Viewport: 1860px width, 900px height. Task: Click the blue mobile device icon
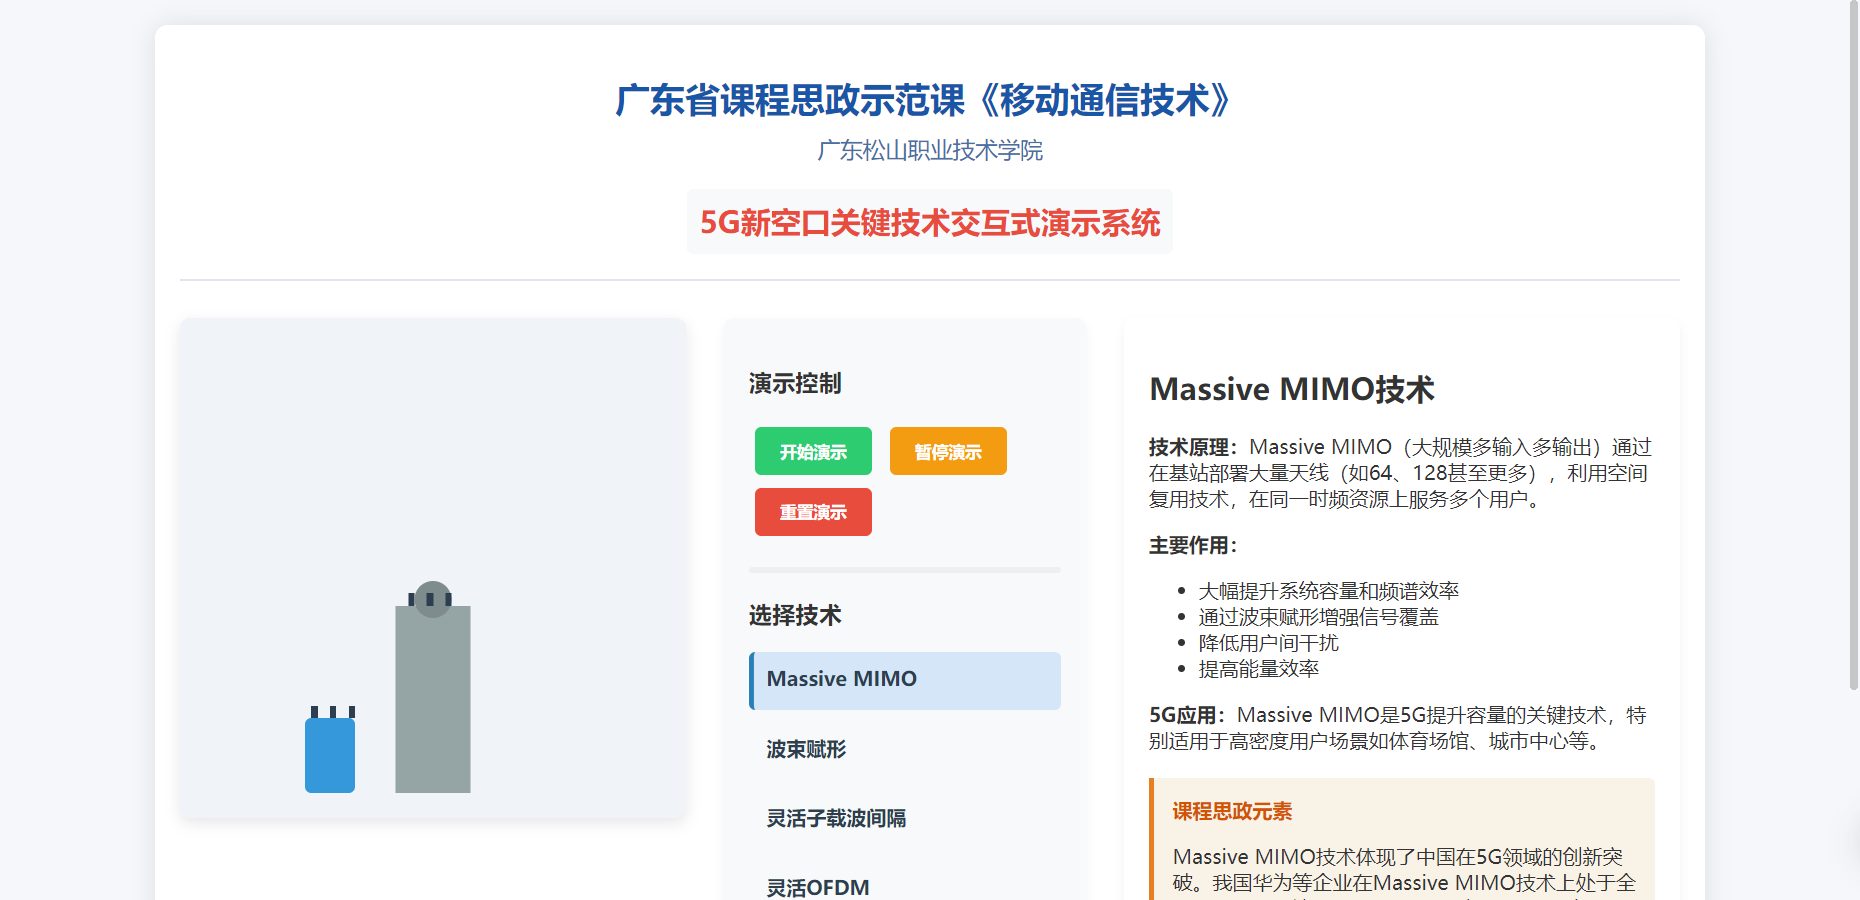click(330, 754)
